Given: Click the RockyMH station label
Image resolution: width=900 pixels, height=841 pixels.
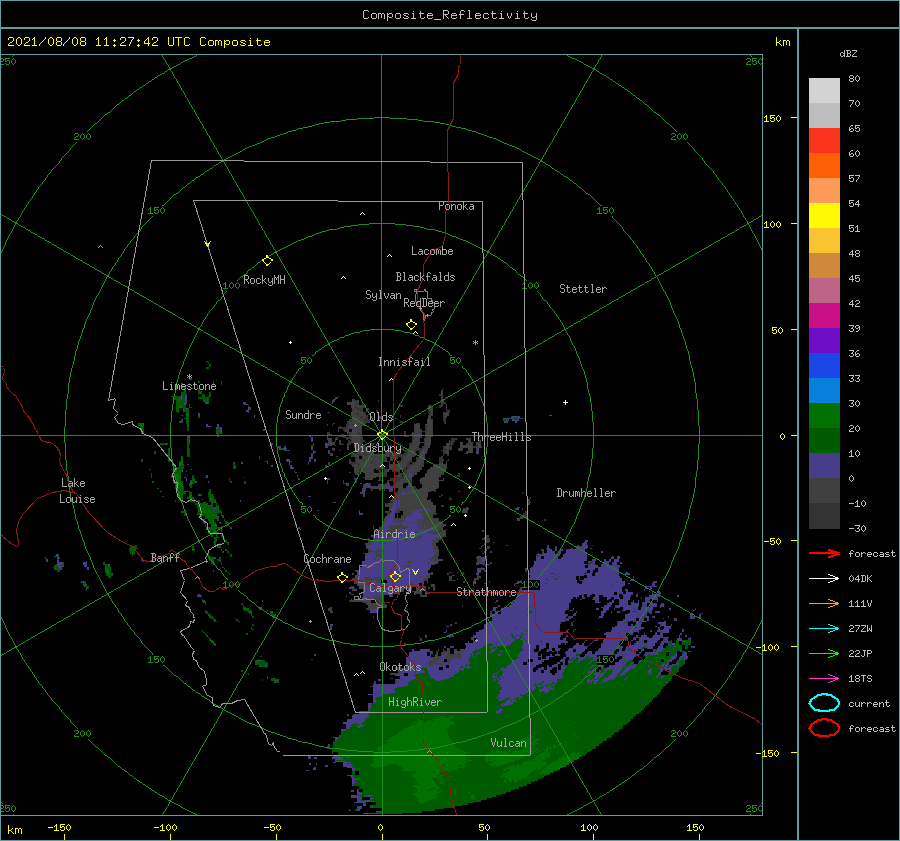Looking at the screenshot, I should [264, 280].
